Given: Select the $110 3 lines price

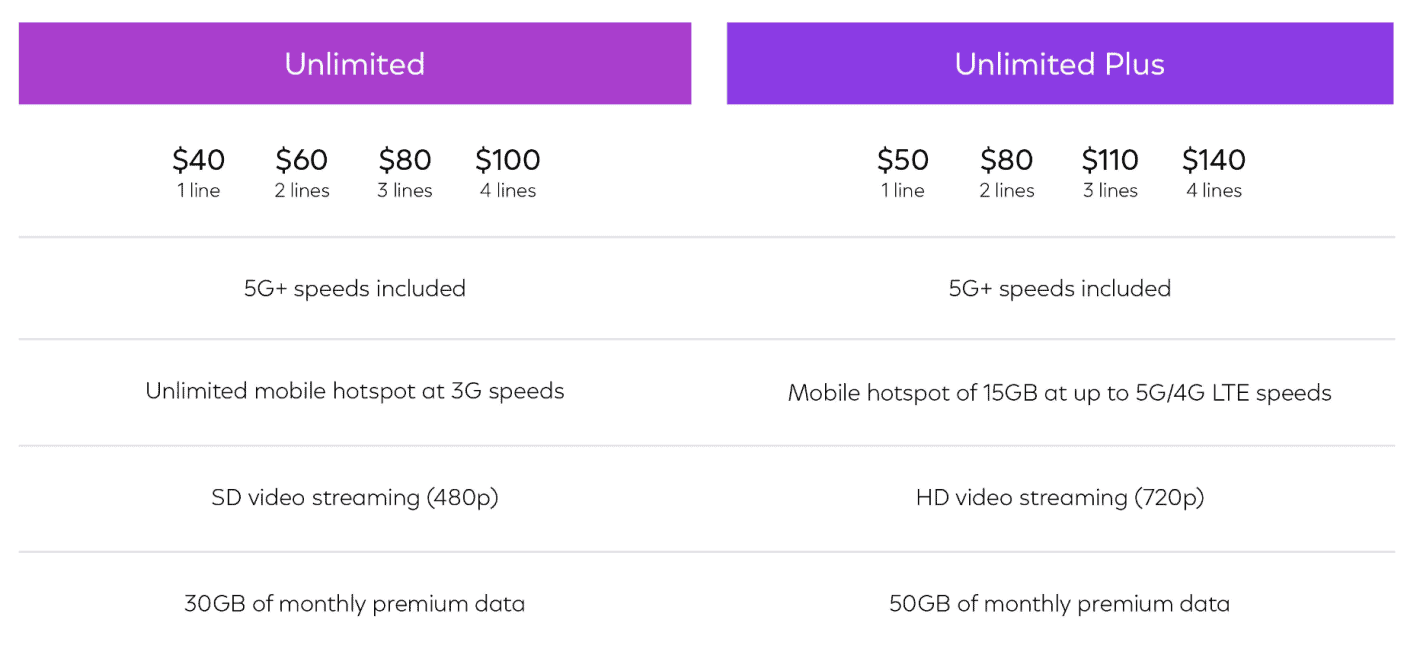Looking at the screenshot, I should [x=1110, y=161].
